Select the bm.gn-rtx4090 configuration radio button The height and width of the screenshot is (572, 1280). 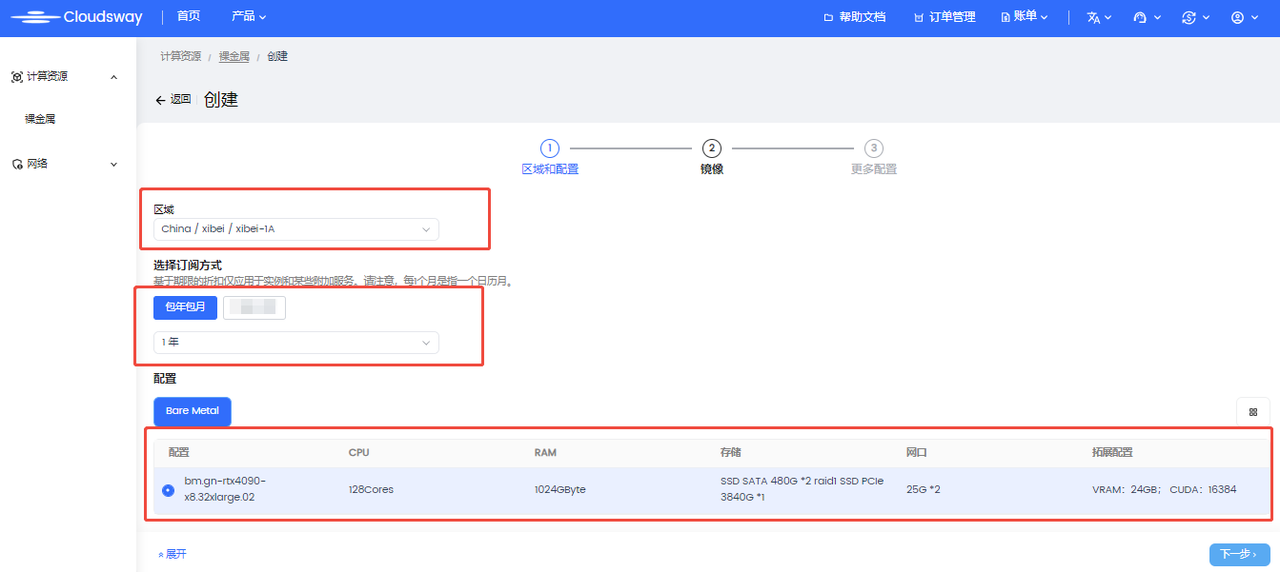(168, 490)
